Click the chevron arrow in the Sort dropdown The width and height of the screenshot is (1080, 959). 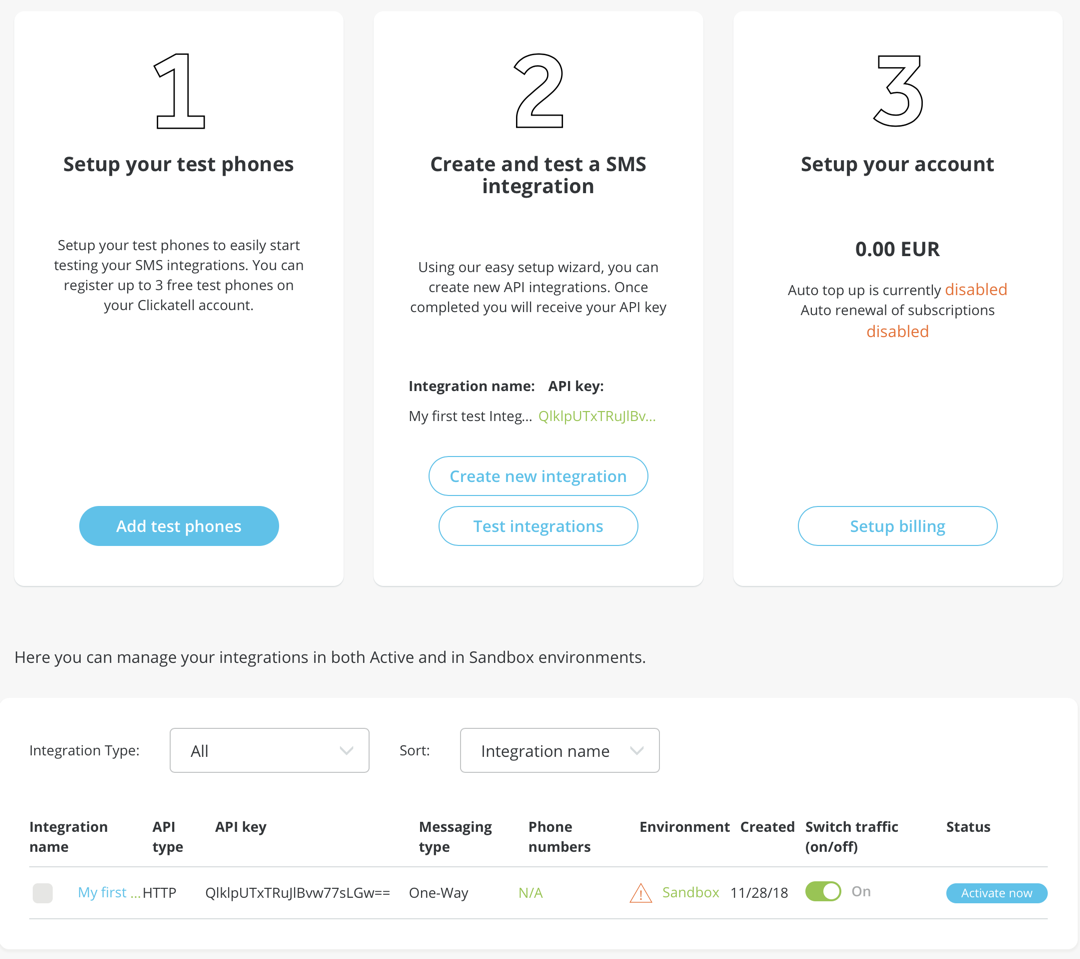[637, 750]
